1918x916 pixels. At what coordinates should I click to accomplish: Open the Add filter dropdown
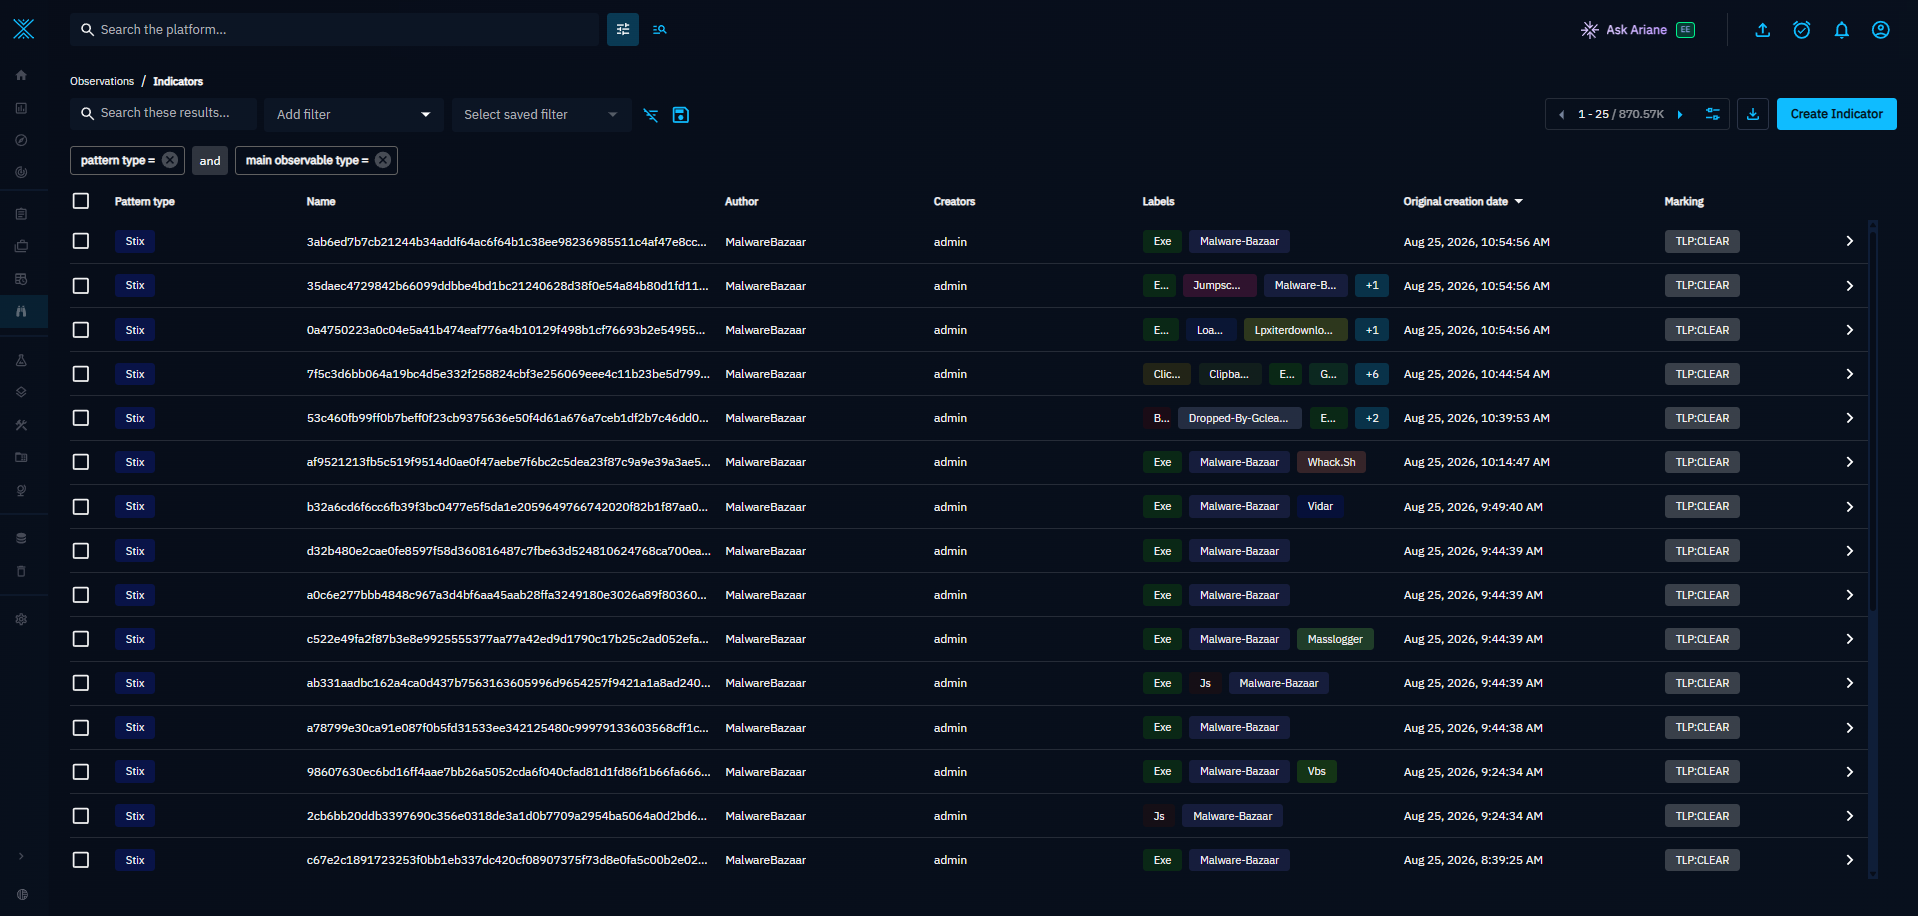click(354, 115)
